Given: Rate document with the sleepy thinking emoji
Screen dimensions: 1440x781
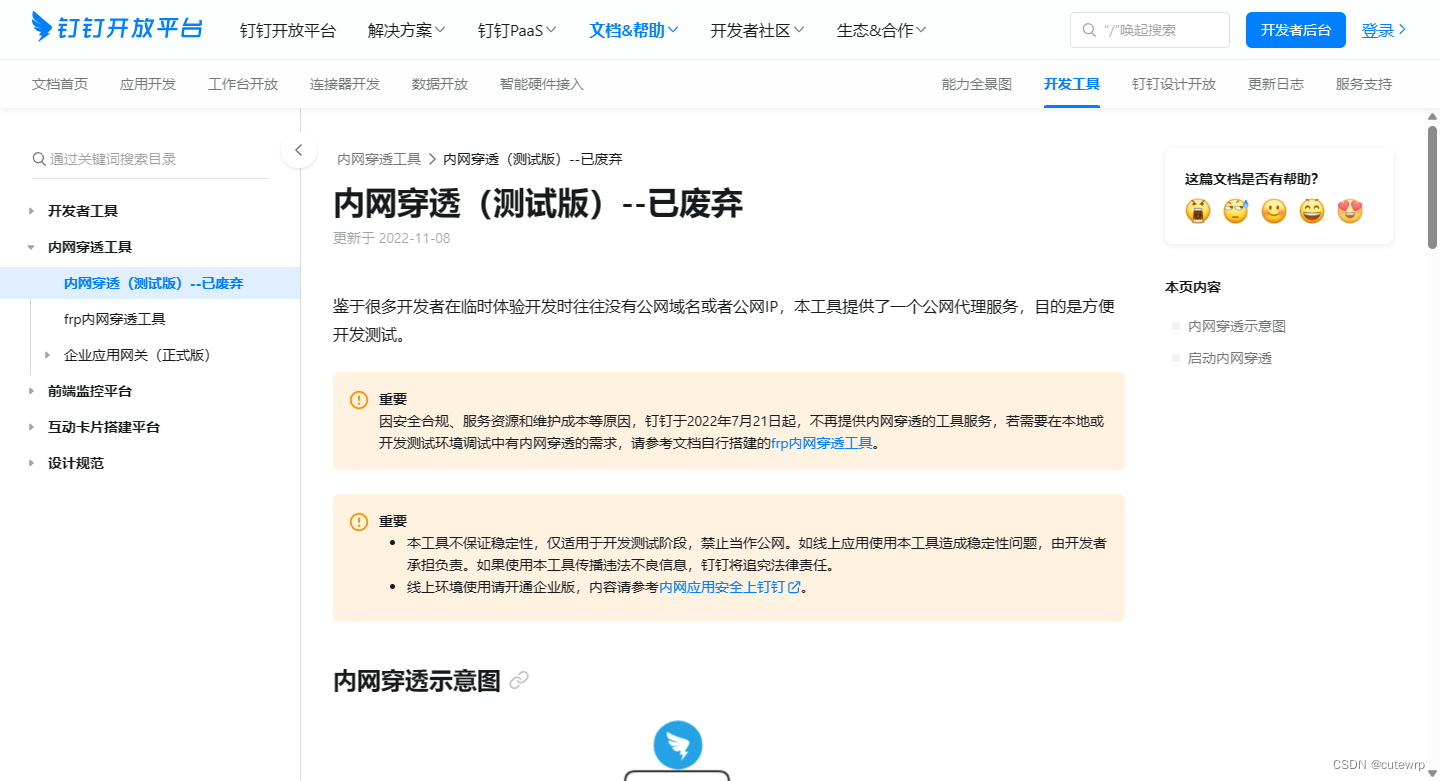Looking at the screenshot, I should coord(1236,211).
